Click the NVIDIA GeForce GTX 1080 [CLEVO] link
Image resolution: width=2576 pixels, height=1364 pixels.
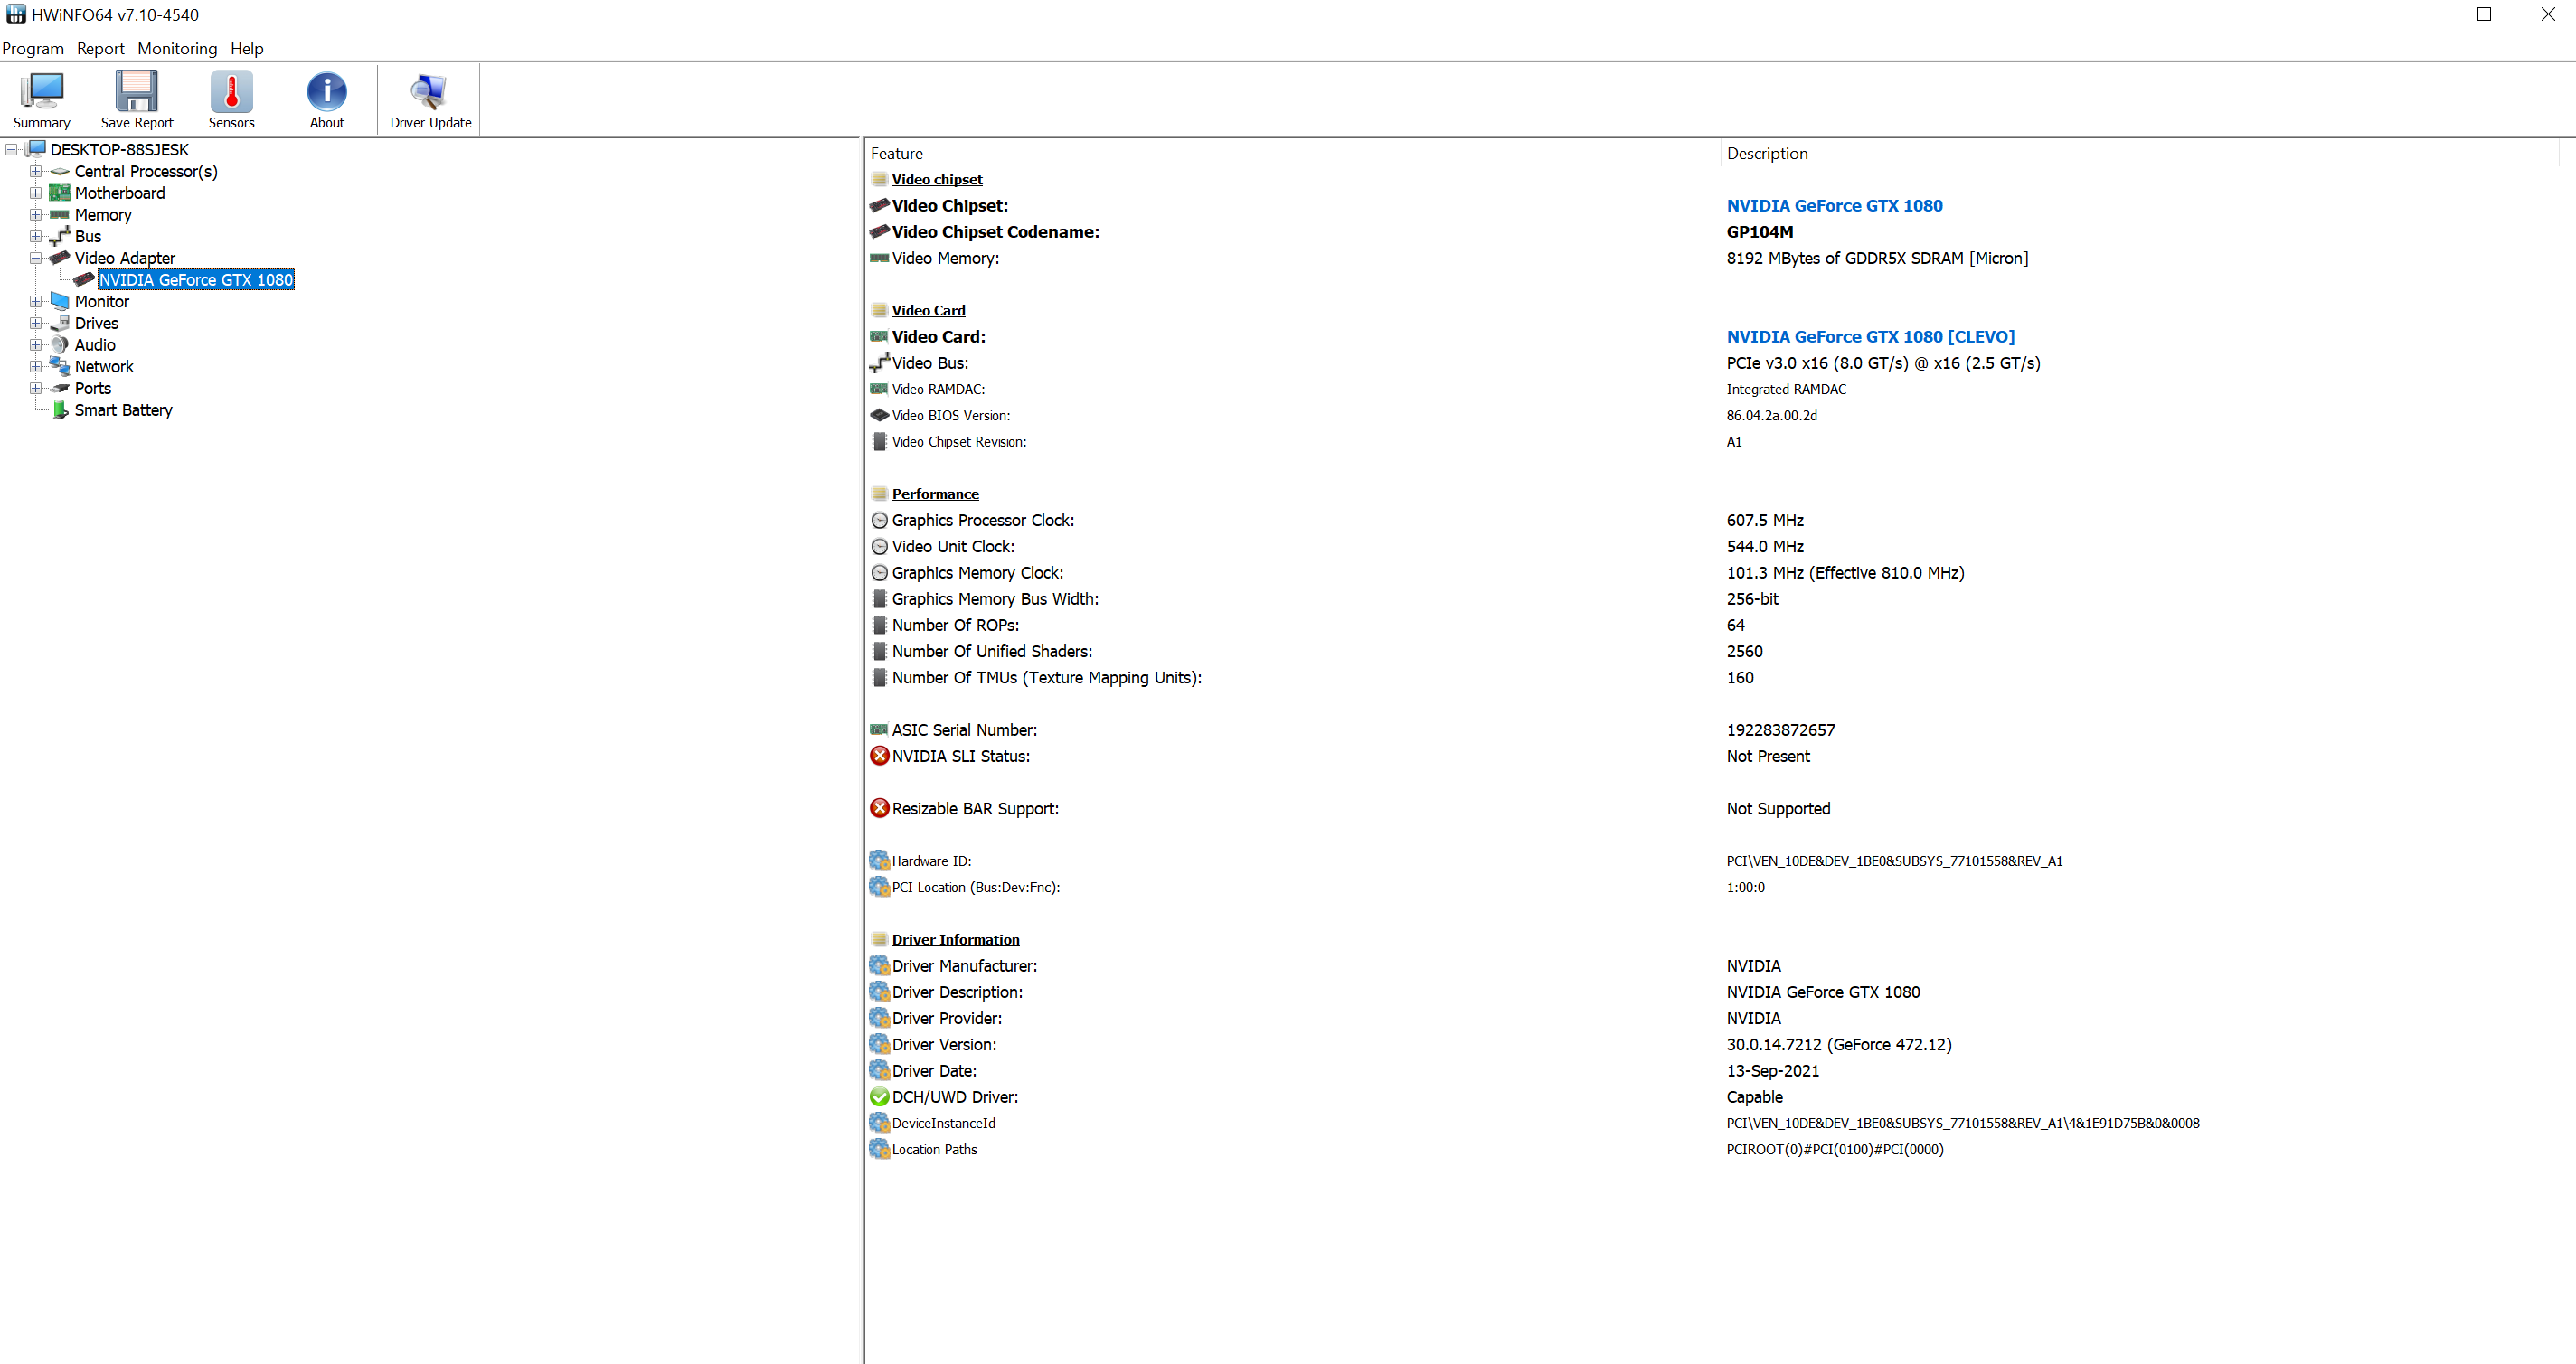click(x=1870, y=337)
